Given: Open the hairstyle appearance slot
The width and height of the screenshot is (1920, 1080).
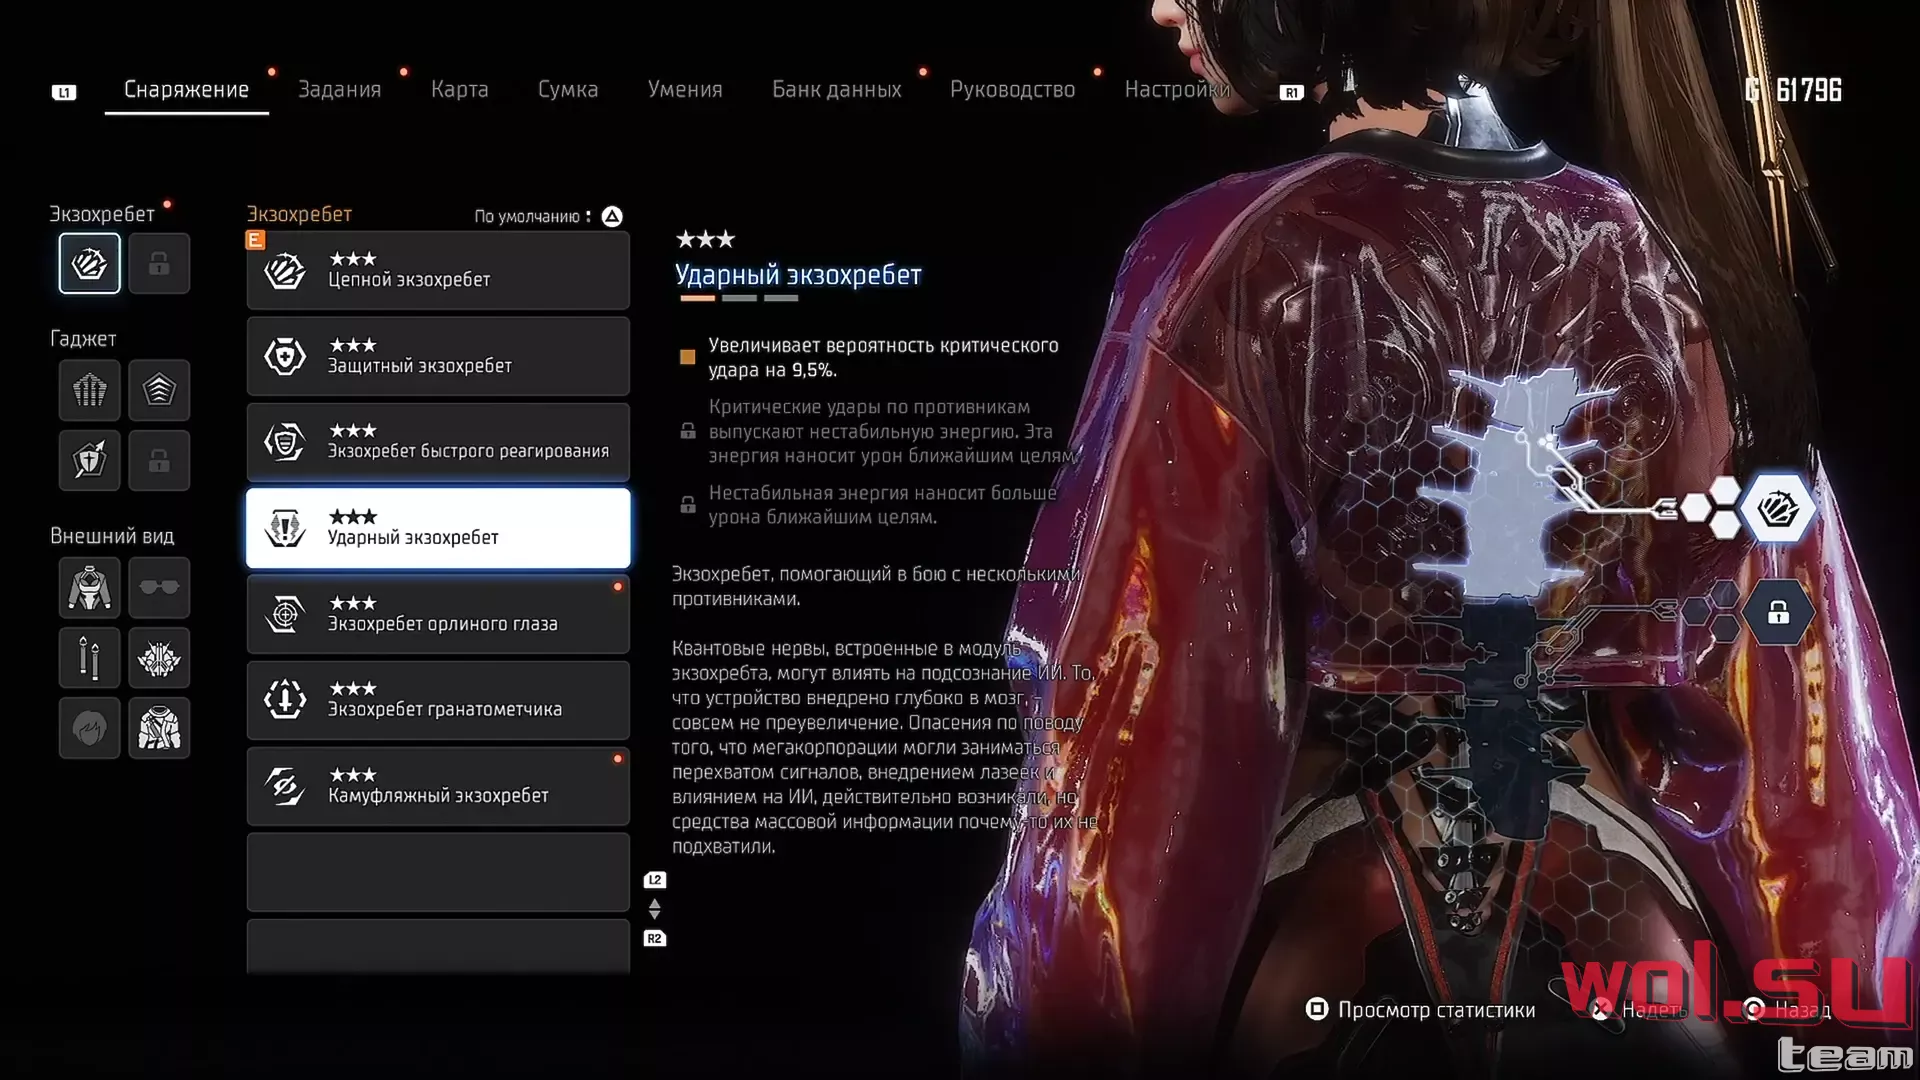Looking at the screenshot, I should tap(89, 727).
